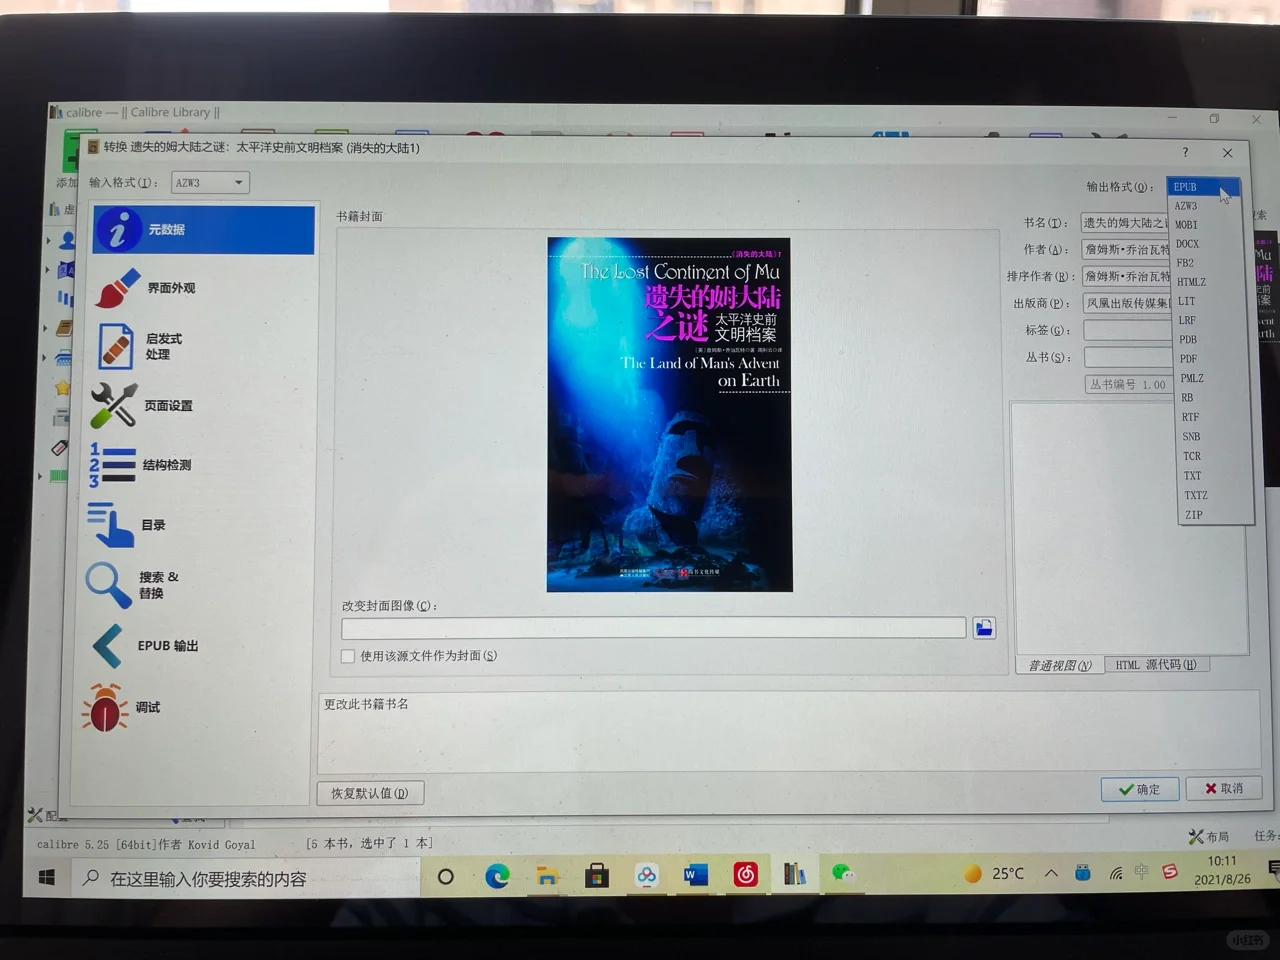The width and height of the screenshot is (1280, 960).
Task: Click the 丛书编号 series number spinner
Action: click(1130, 384)
